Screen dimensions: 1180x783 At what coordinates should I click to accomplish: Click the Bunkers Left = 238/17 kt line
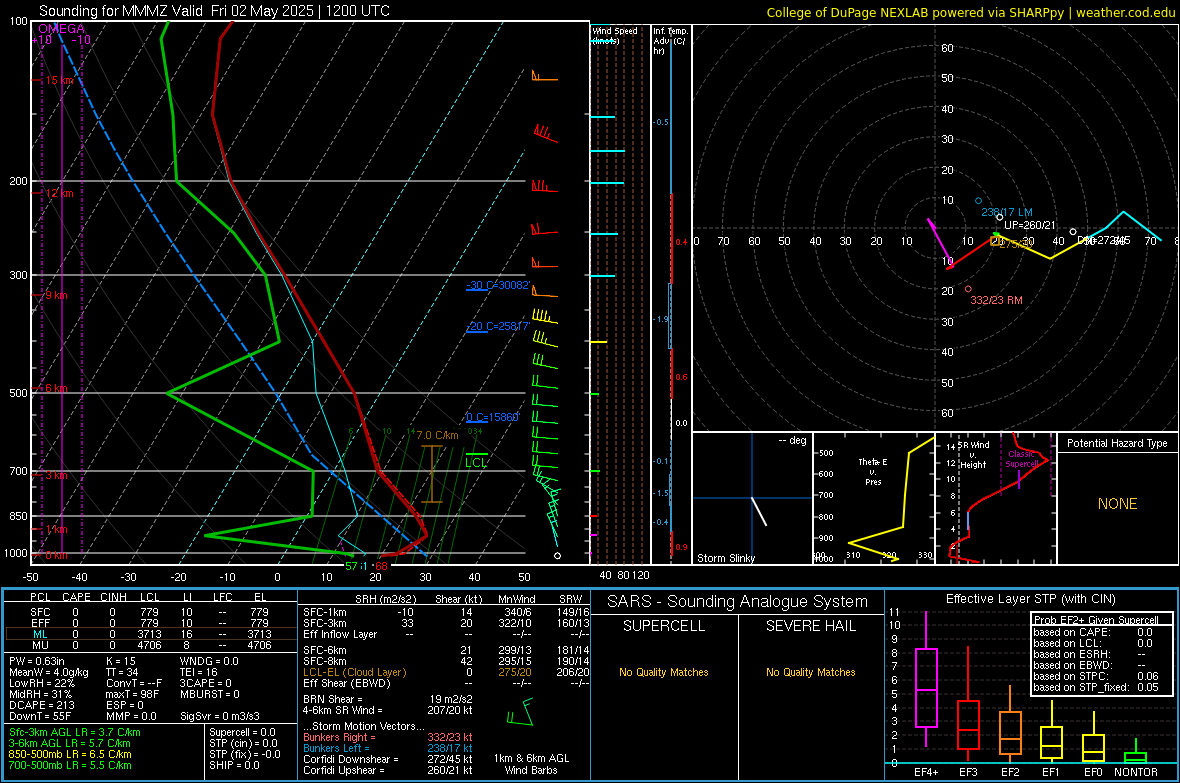click(388, 748)
